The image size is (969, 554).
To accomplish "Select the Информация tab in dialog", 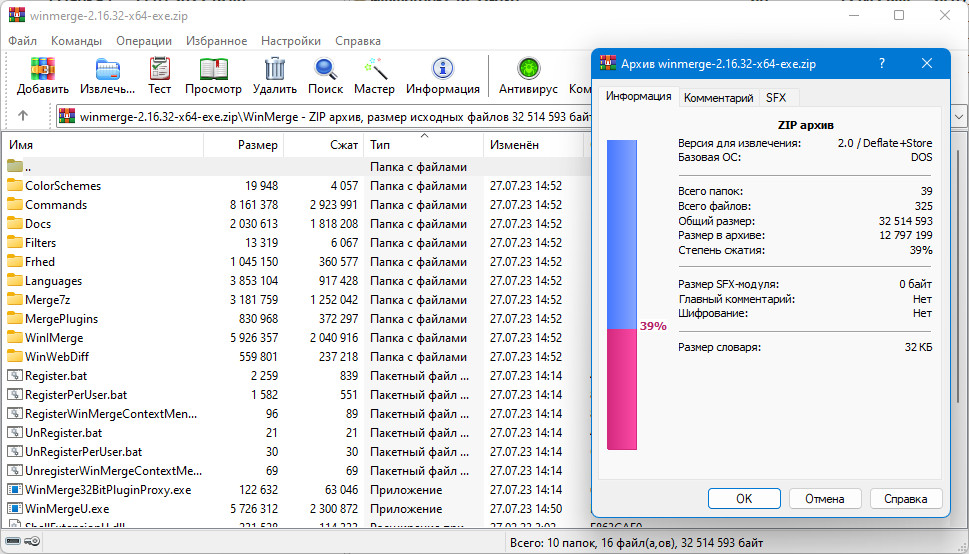I will pos(638,96).
